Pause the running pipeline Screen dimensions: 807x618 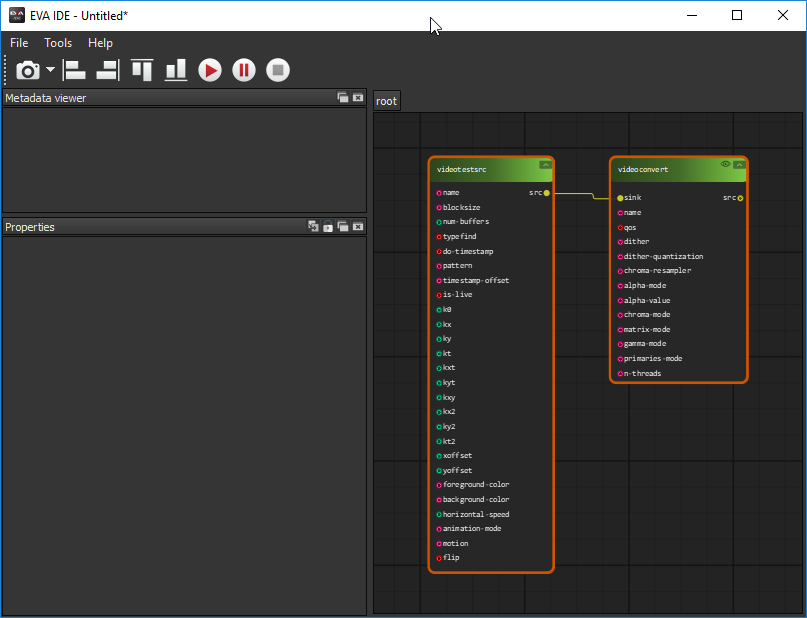[244, 70]
